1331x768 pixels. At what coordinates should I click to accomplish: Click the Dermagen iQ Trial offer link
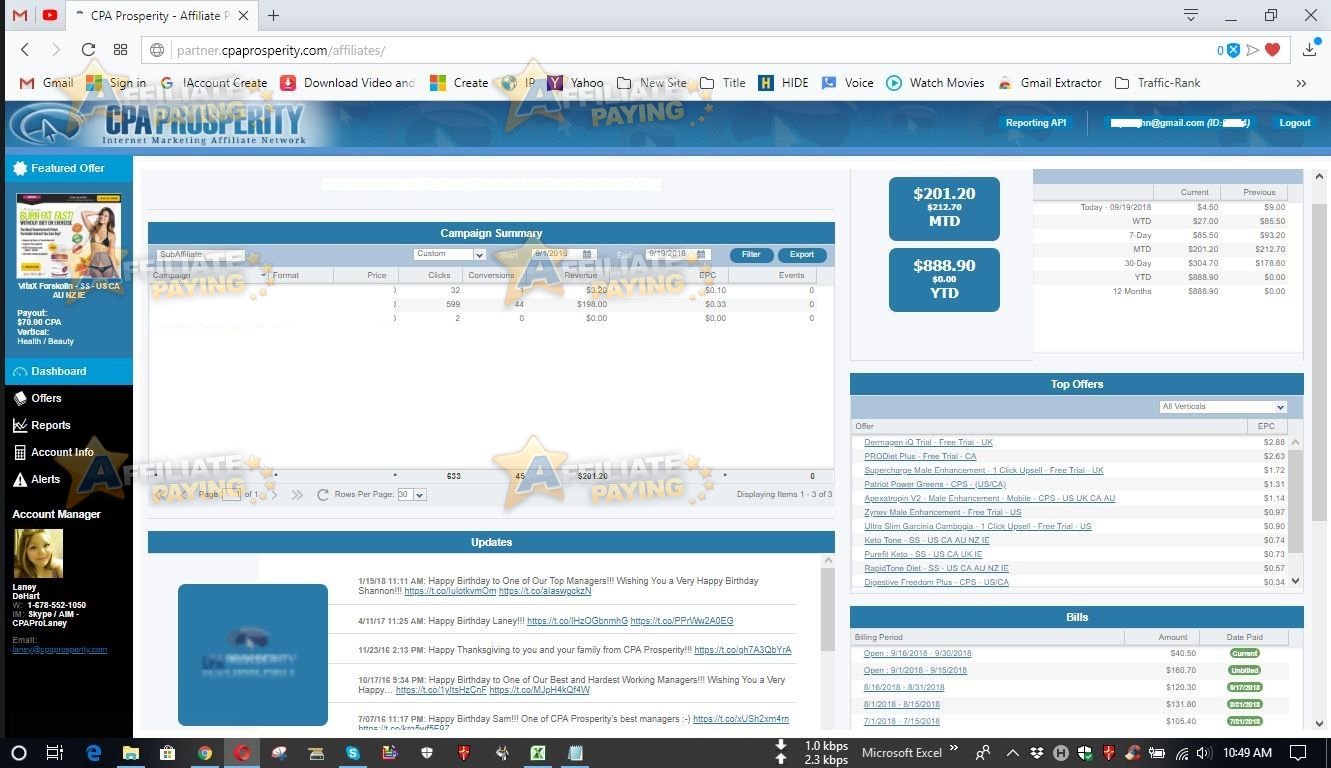(x=928, y=442)
